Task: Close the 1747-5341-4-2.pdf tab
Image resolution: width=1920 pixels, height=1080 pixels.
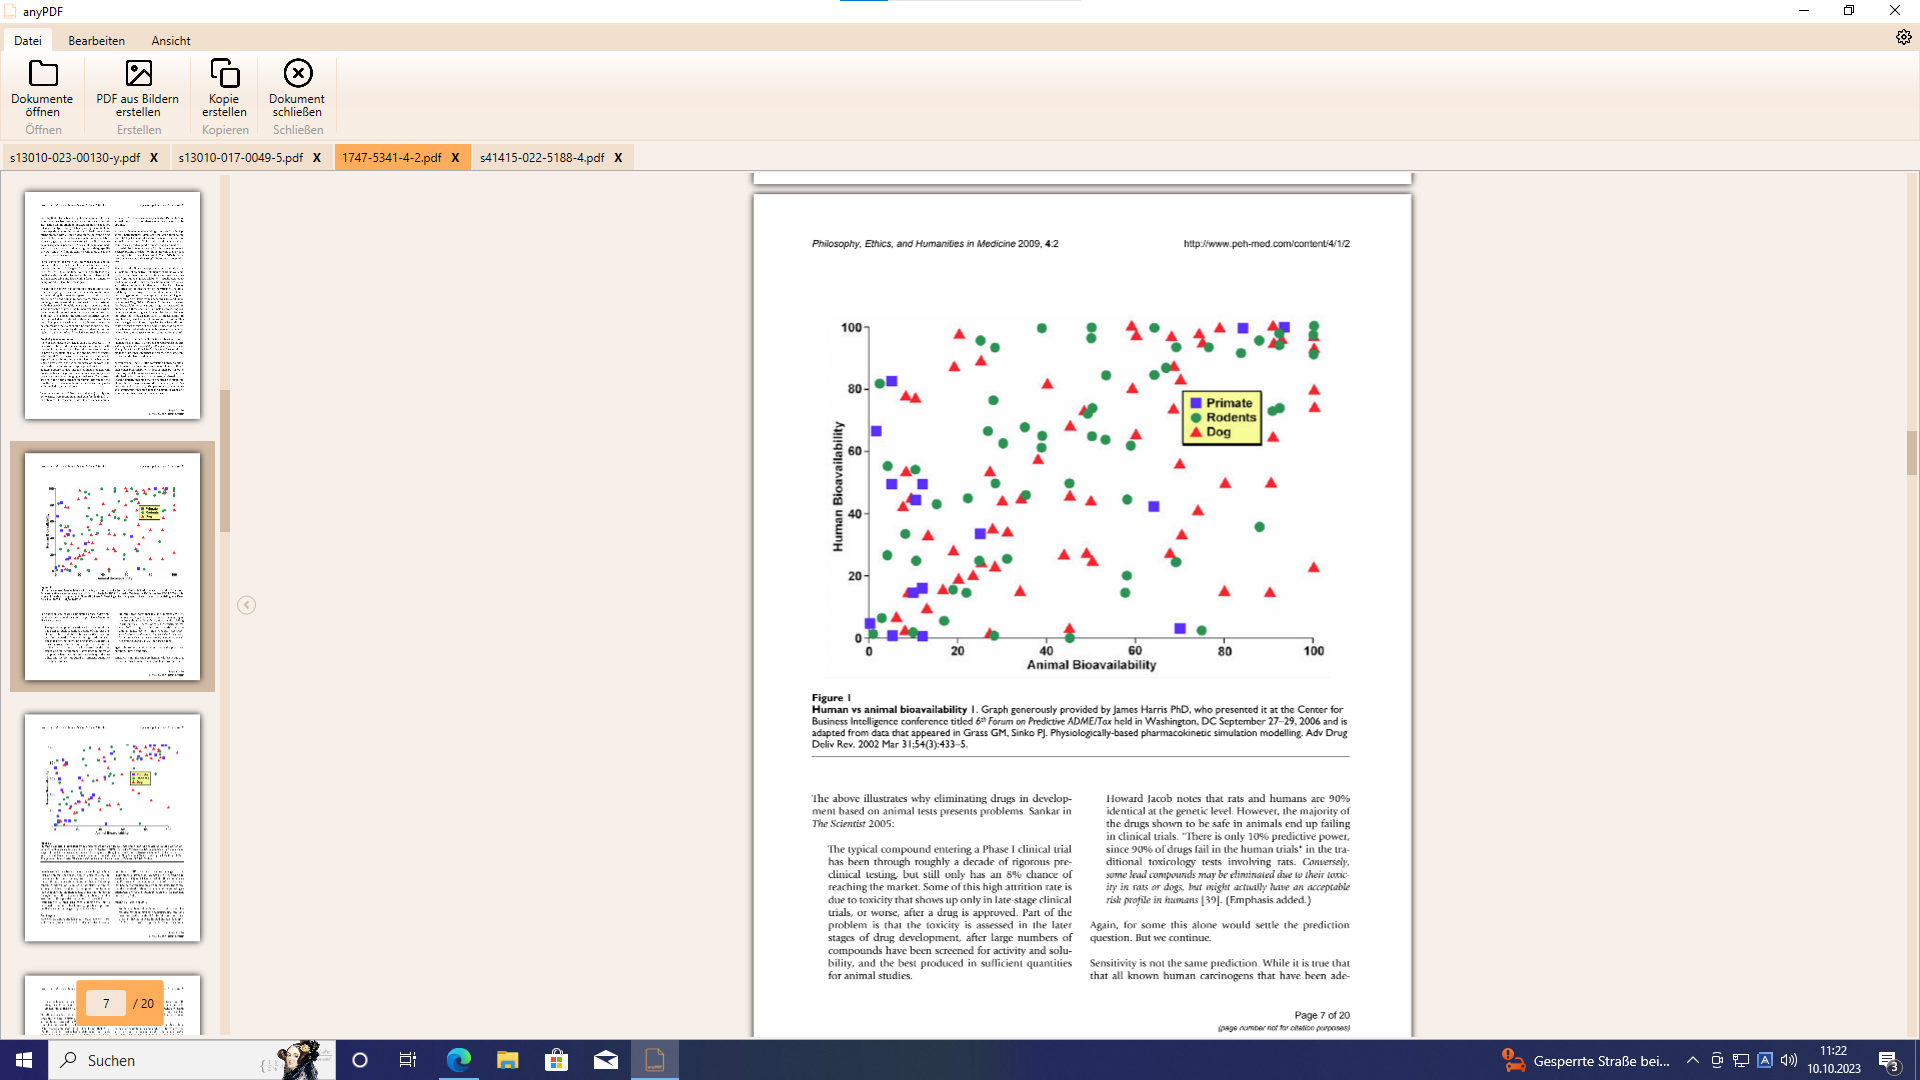Action: click(455, 158)
